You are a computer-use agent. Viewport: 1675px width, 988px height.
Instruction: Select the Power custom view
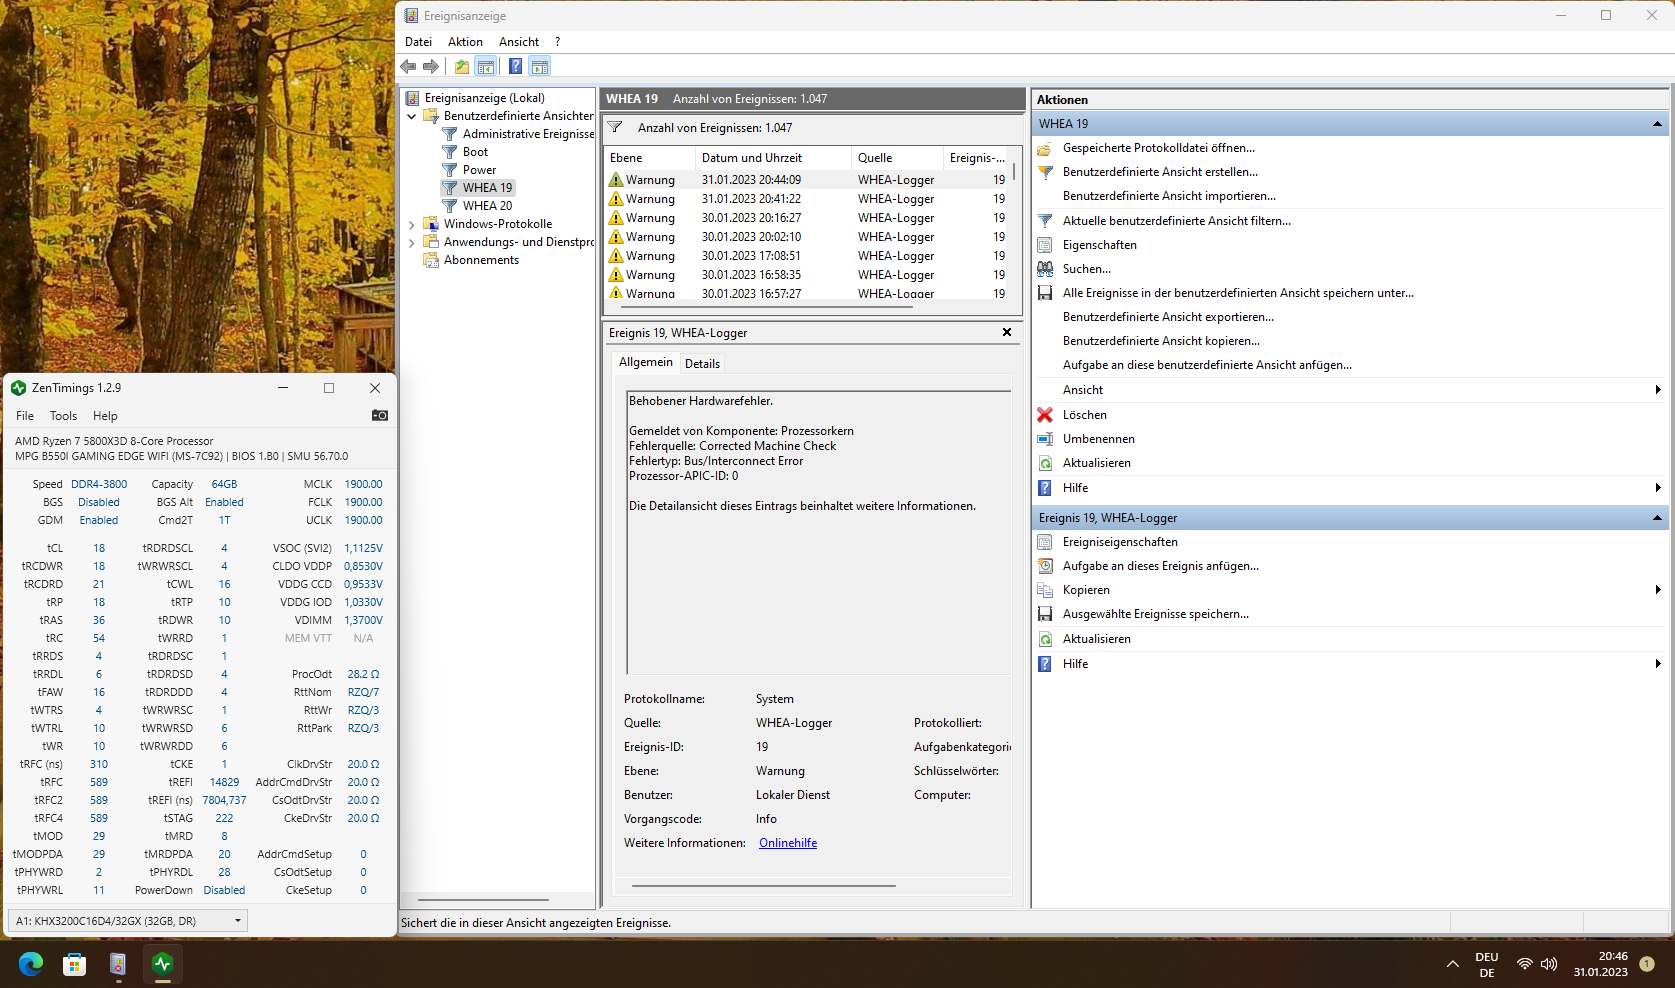(x=479, y=170)
